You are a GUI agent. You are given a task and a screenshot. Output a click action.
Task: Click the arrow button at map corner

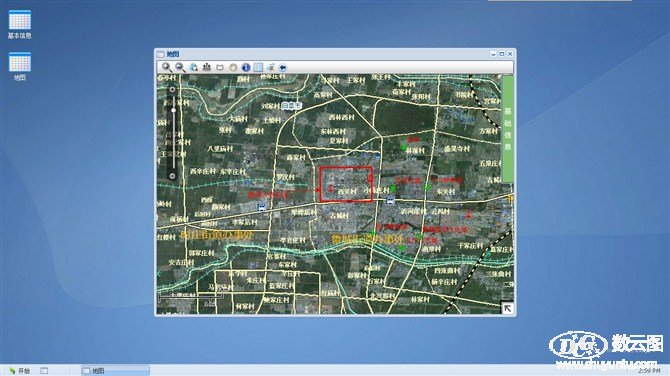point(507,308)
